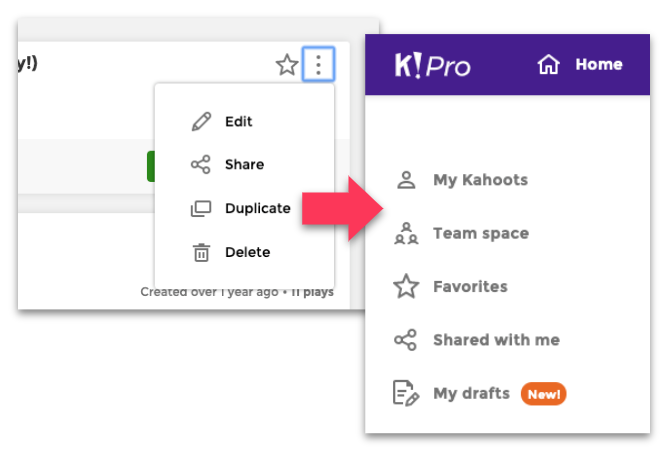The image size is (664, 454).
Task: Click the Kahoot Pro logo
Action: (432, 65)
